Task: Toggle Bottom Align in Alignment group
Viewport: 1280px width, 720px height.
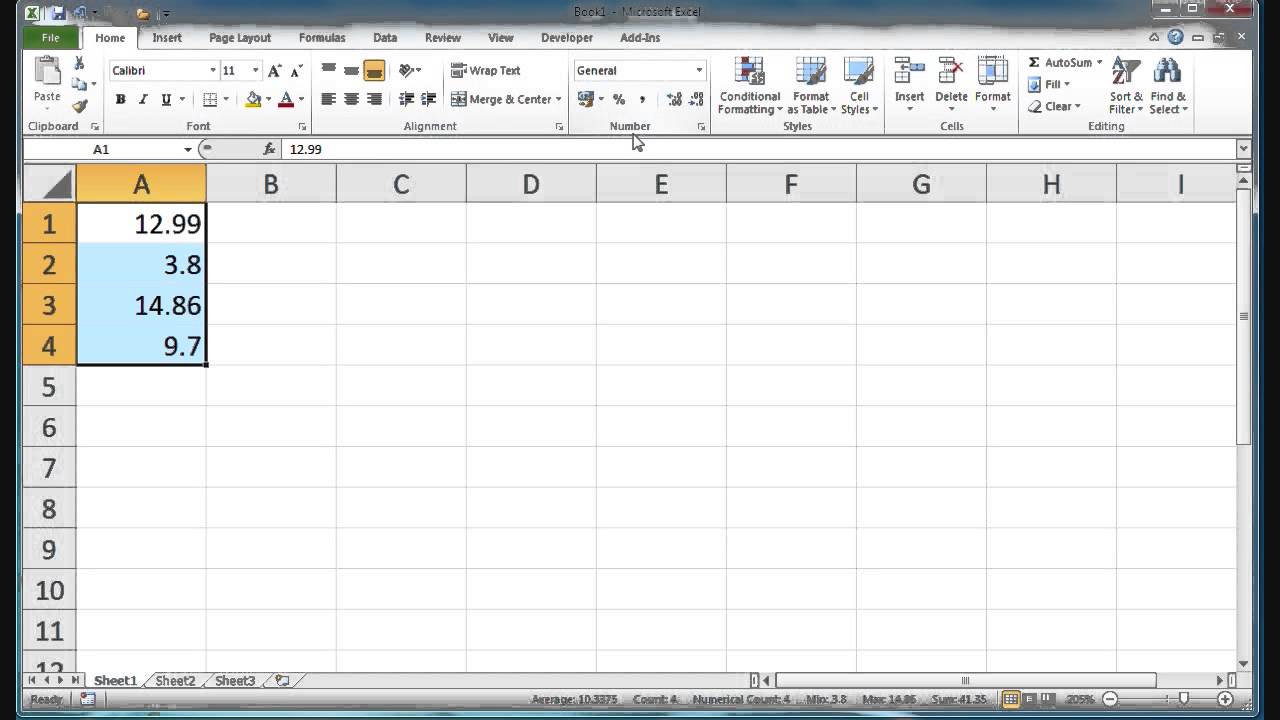Action: click(374, 71)
